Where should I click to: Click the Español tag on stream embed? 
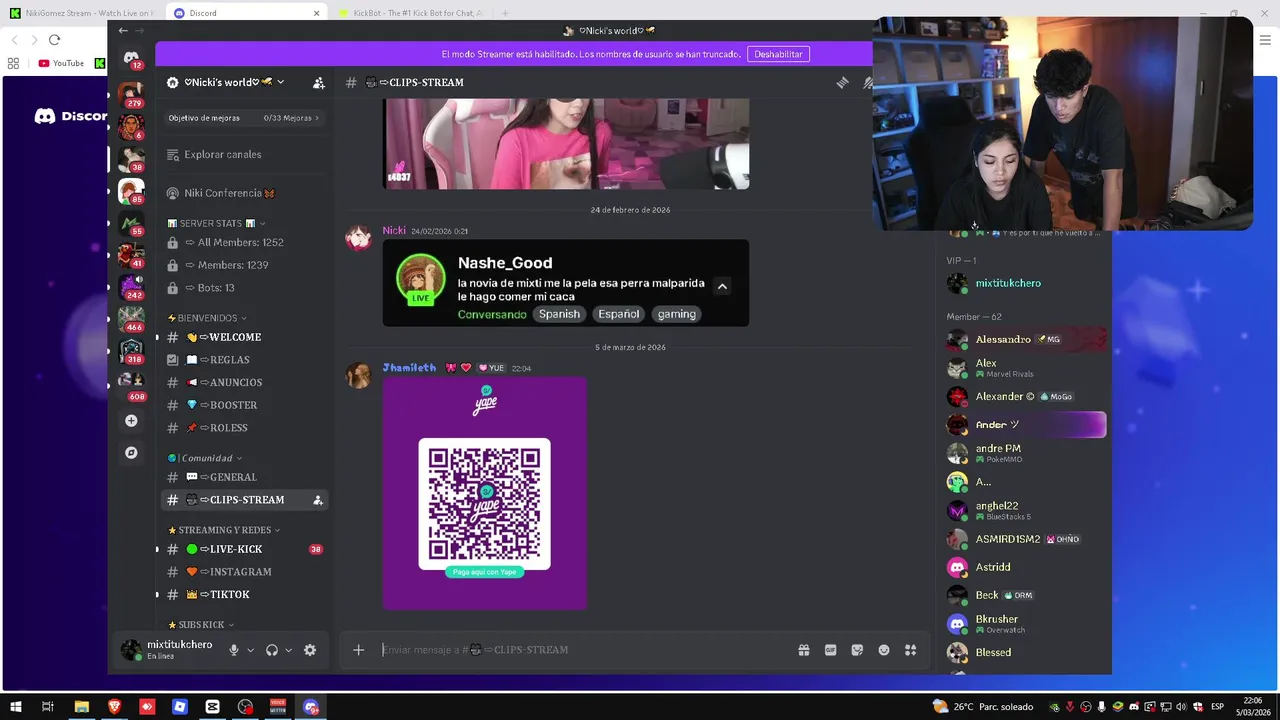click(618, 314)
